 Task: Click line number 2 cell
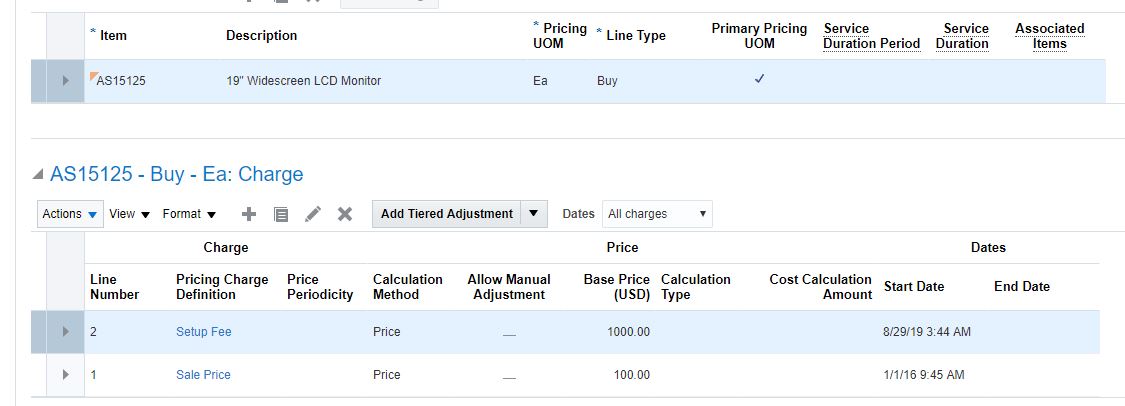pos(93,331)
